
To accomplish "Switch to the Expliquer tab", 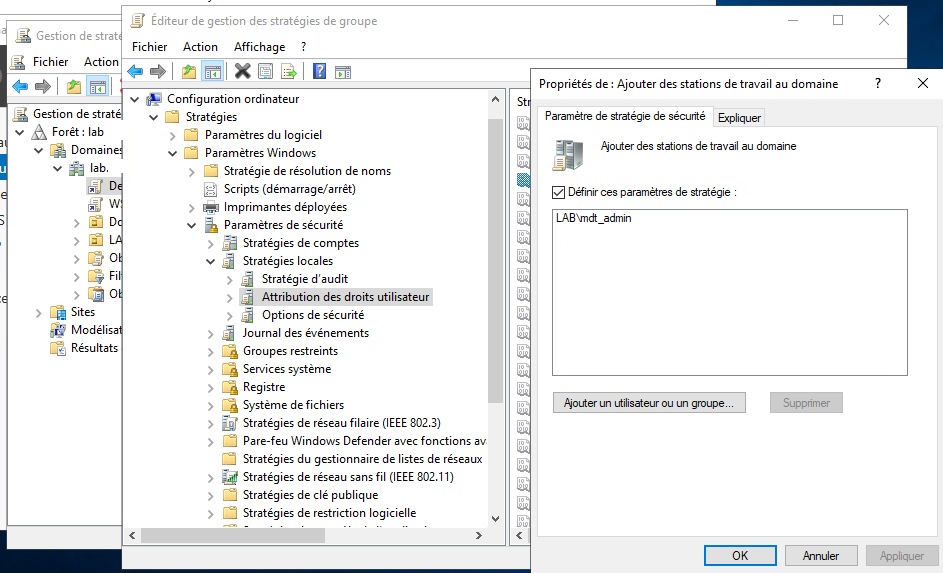I will pyautogui.click(x=739, y=118).
